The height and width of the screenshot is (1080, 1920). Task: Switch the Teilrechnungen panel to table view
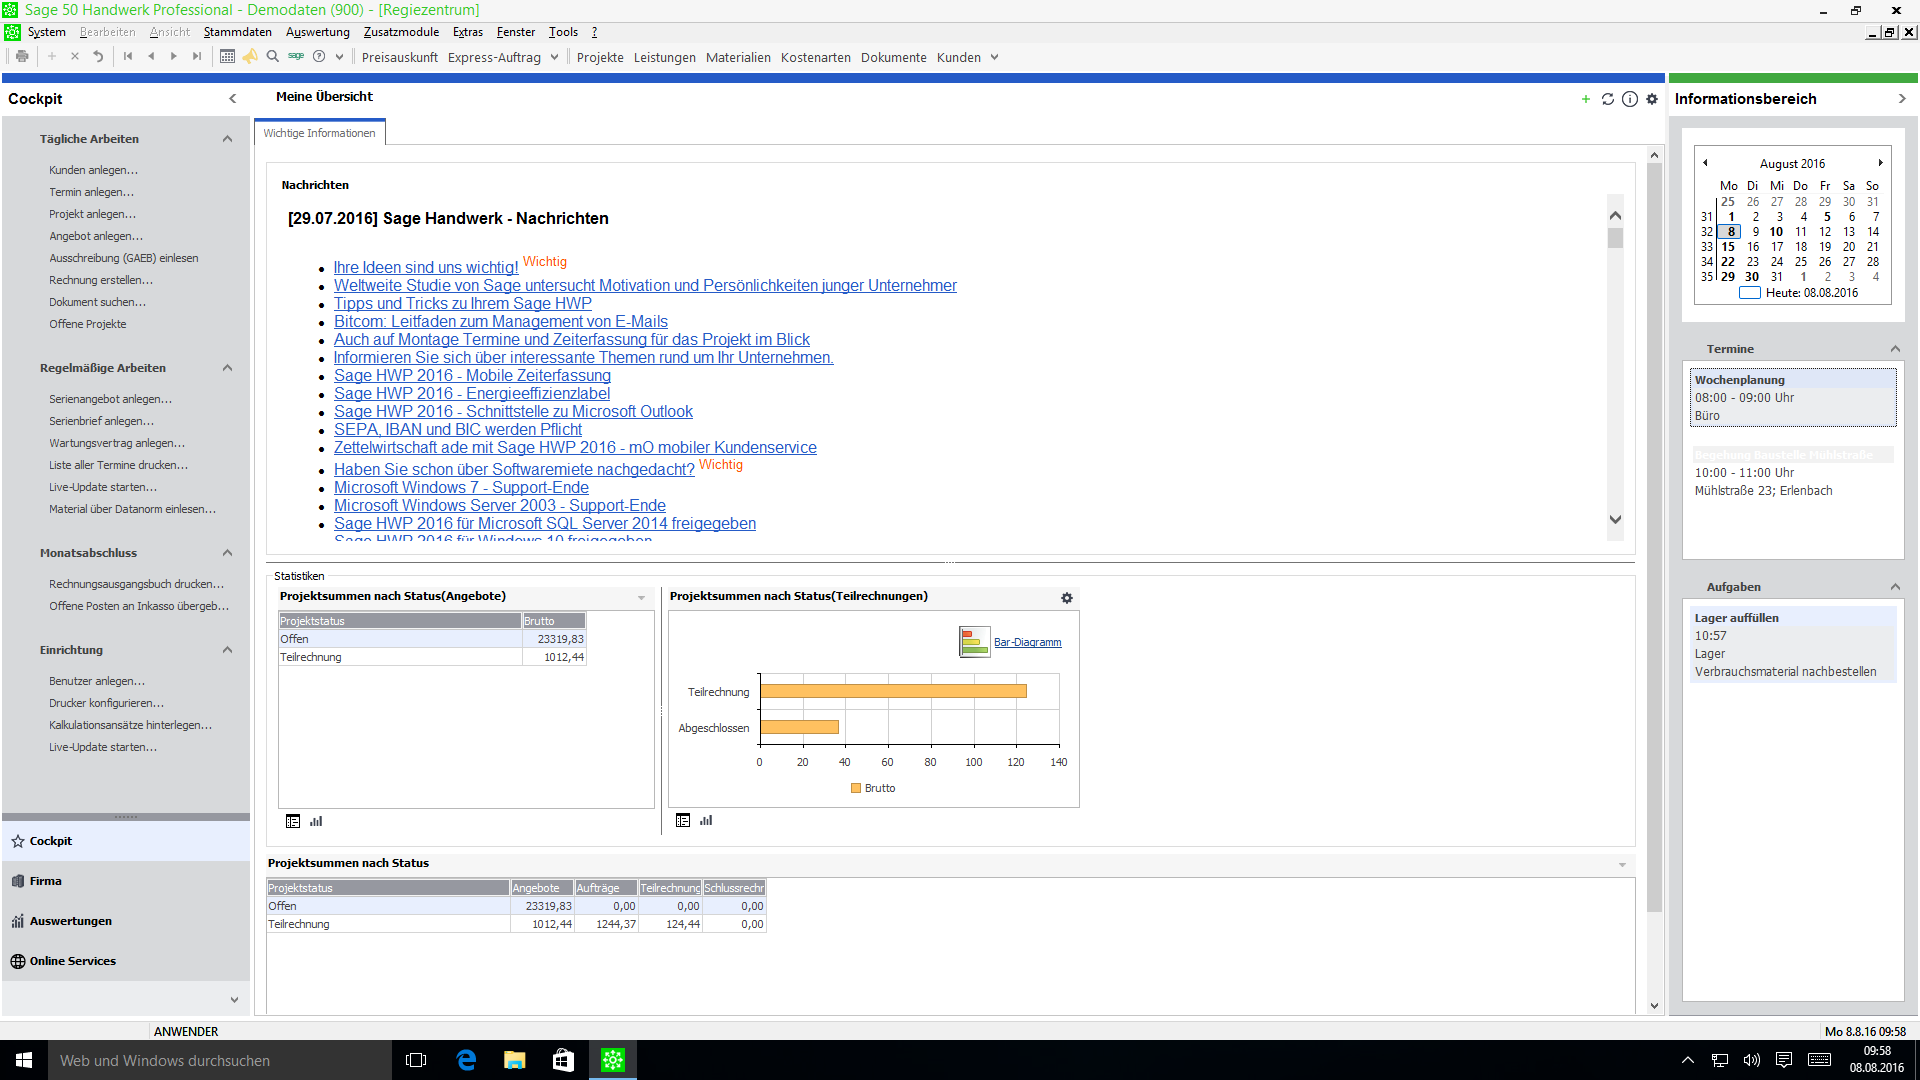683,820
